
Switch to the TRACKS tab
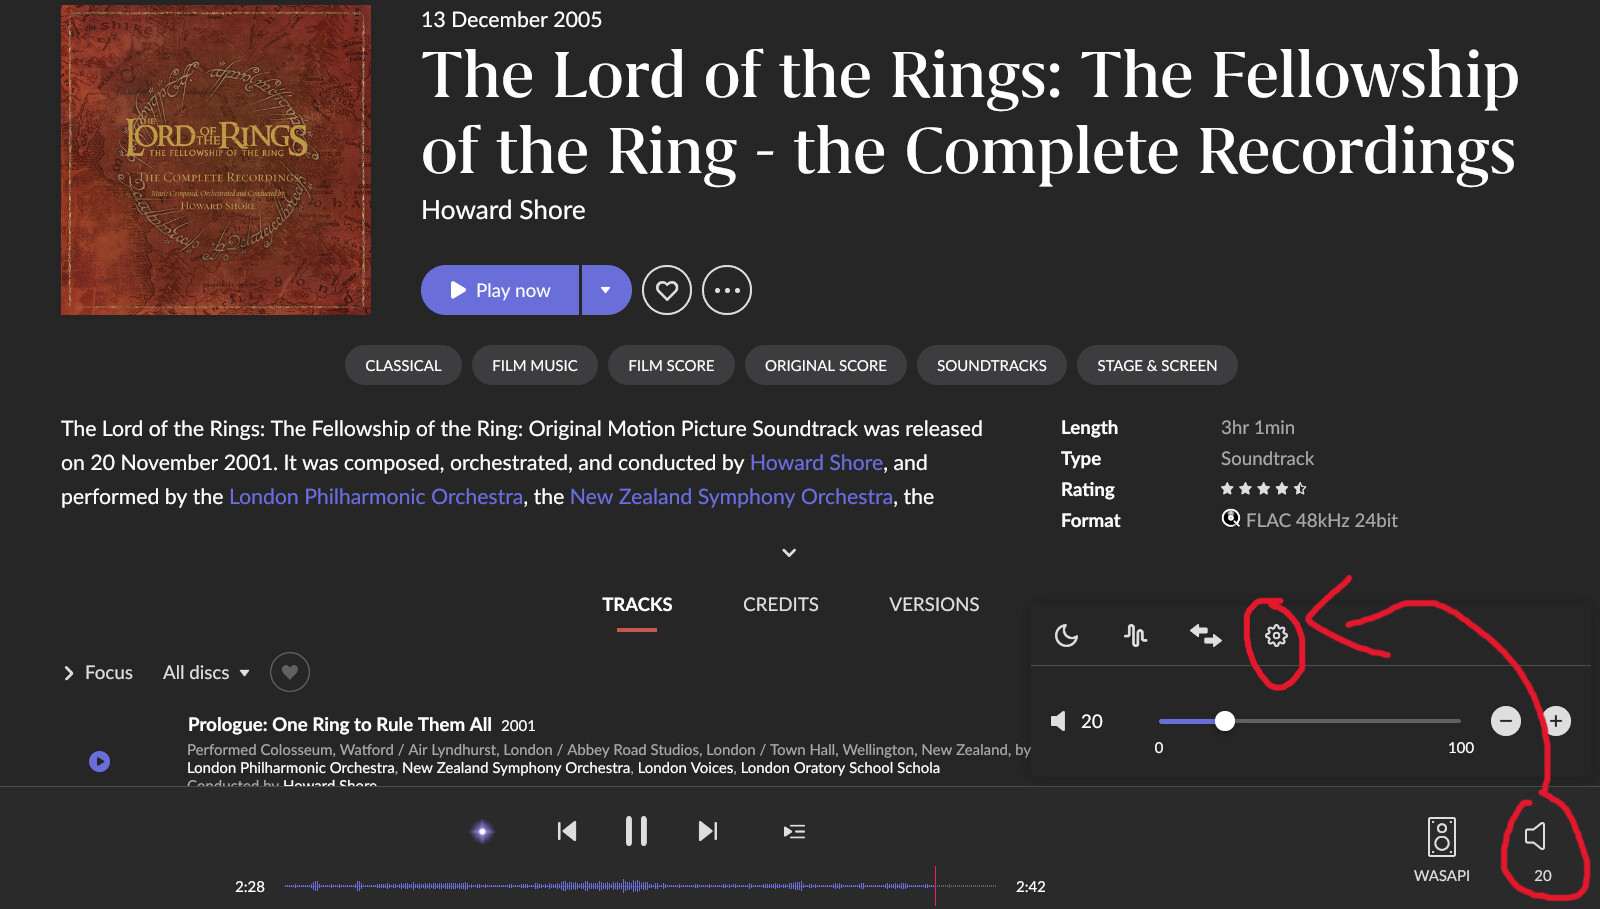pyautogui.click(x=637, y=604)
